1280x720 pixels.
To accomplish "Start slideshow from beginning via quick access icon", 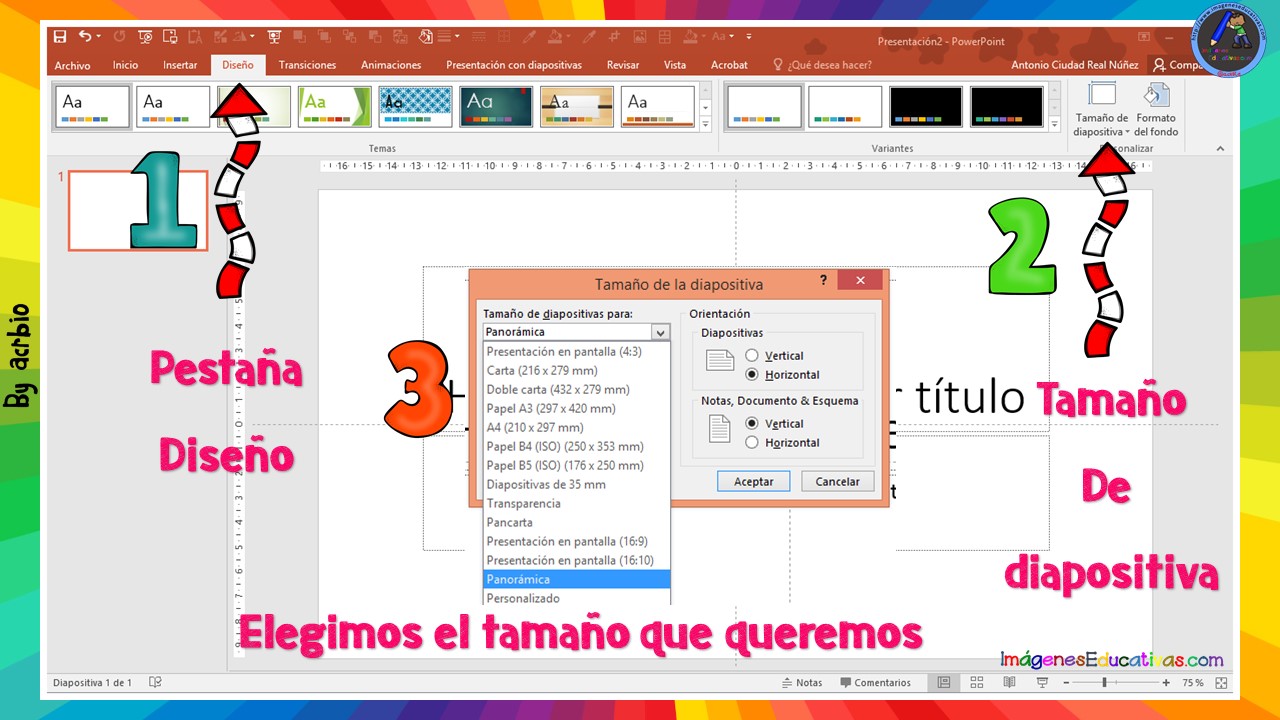I will tap(145, 37).
